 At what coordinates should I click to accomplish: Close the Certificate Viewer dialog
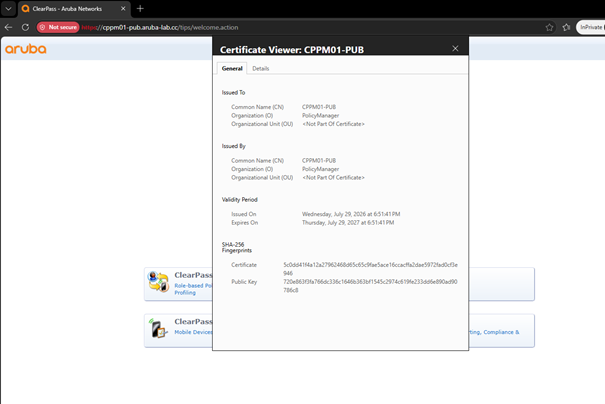point(455,48)
